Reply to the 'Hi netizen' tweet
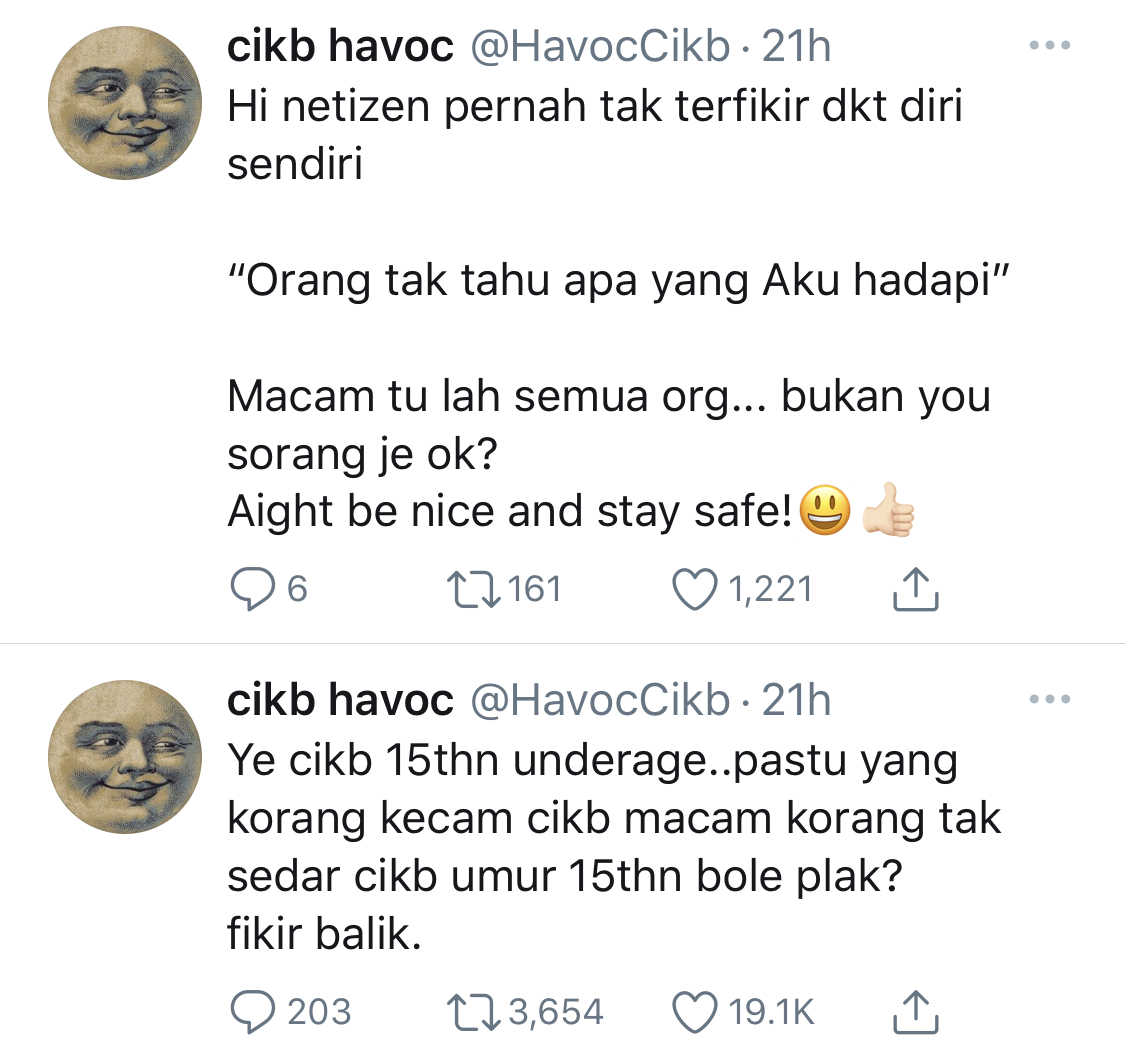The height and width of the screenshot is (1053, 1125). pyautogui.click(x=252, y=589)
